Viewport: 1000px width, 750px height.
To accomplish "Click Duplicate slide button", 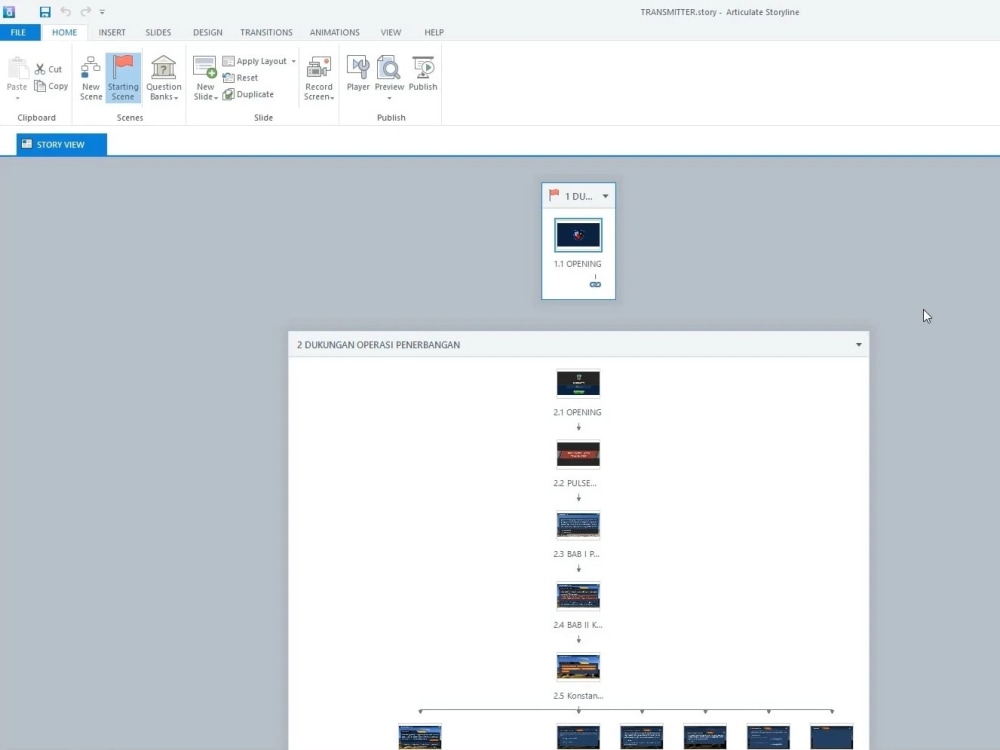I will coord(248,94).
